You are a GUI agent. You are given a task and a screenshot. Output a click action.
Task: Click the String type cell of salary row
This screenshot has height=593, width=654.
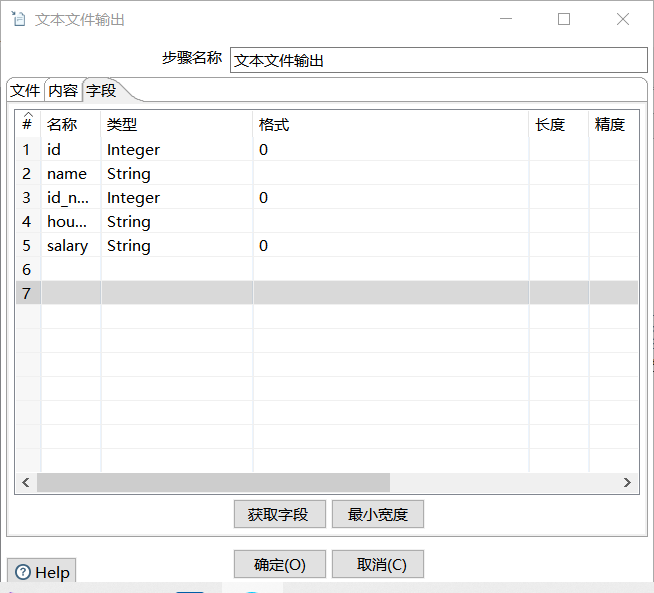click(x=177, y=245)
